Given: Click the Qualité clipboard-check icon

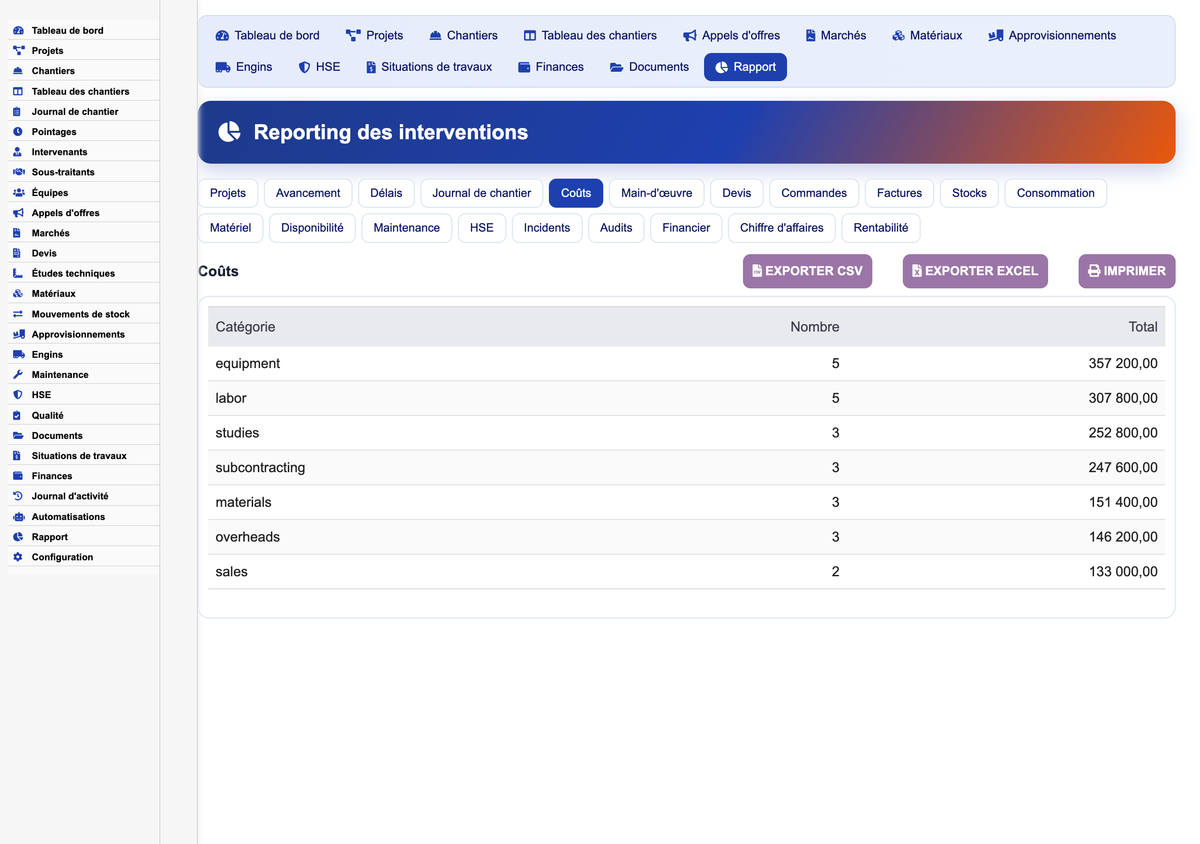Looking at the screenshot, I should click(x=18, y=415).
